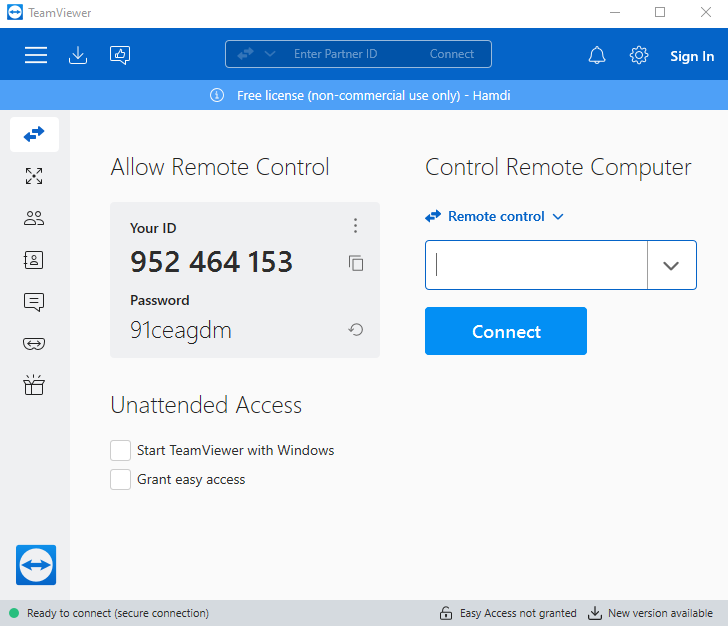Image resolution: width=728 pixels, height=626 pixels.
Task: Expand the partner ID history dropdown arrow
Action: (x=671, y=265)
